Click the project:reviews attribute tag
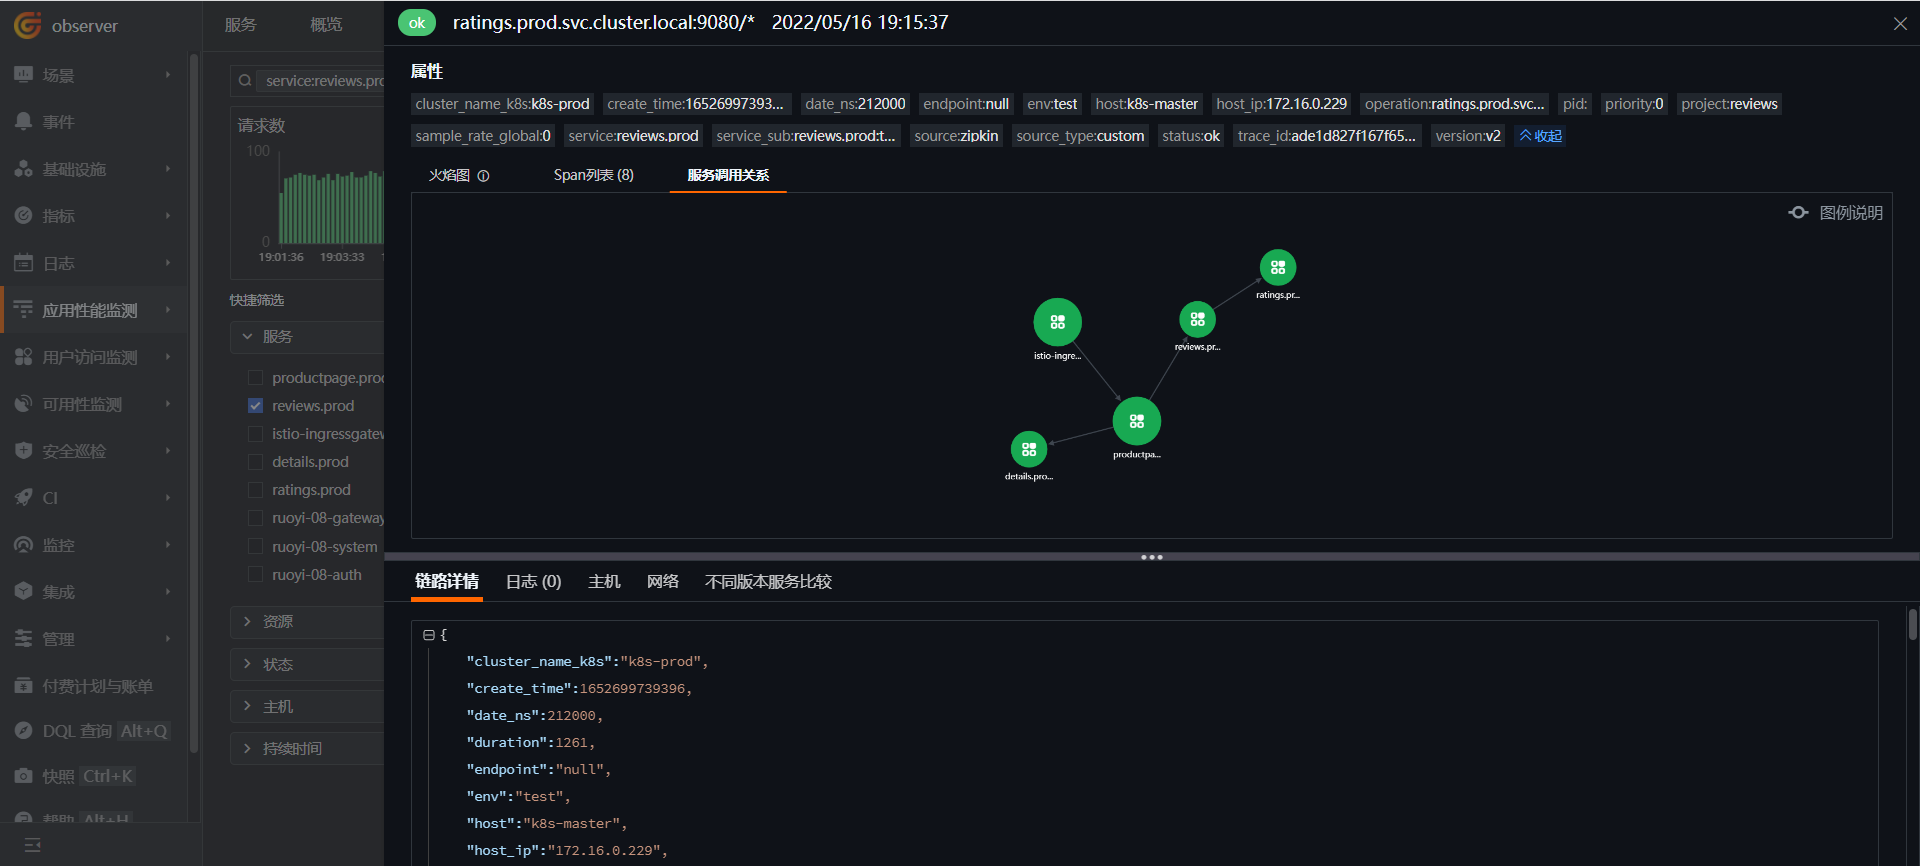 click(1729, 104)
